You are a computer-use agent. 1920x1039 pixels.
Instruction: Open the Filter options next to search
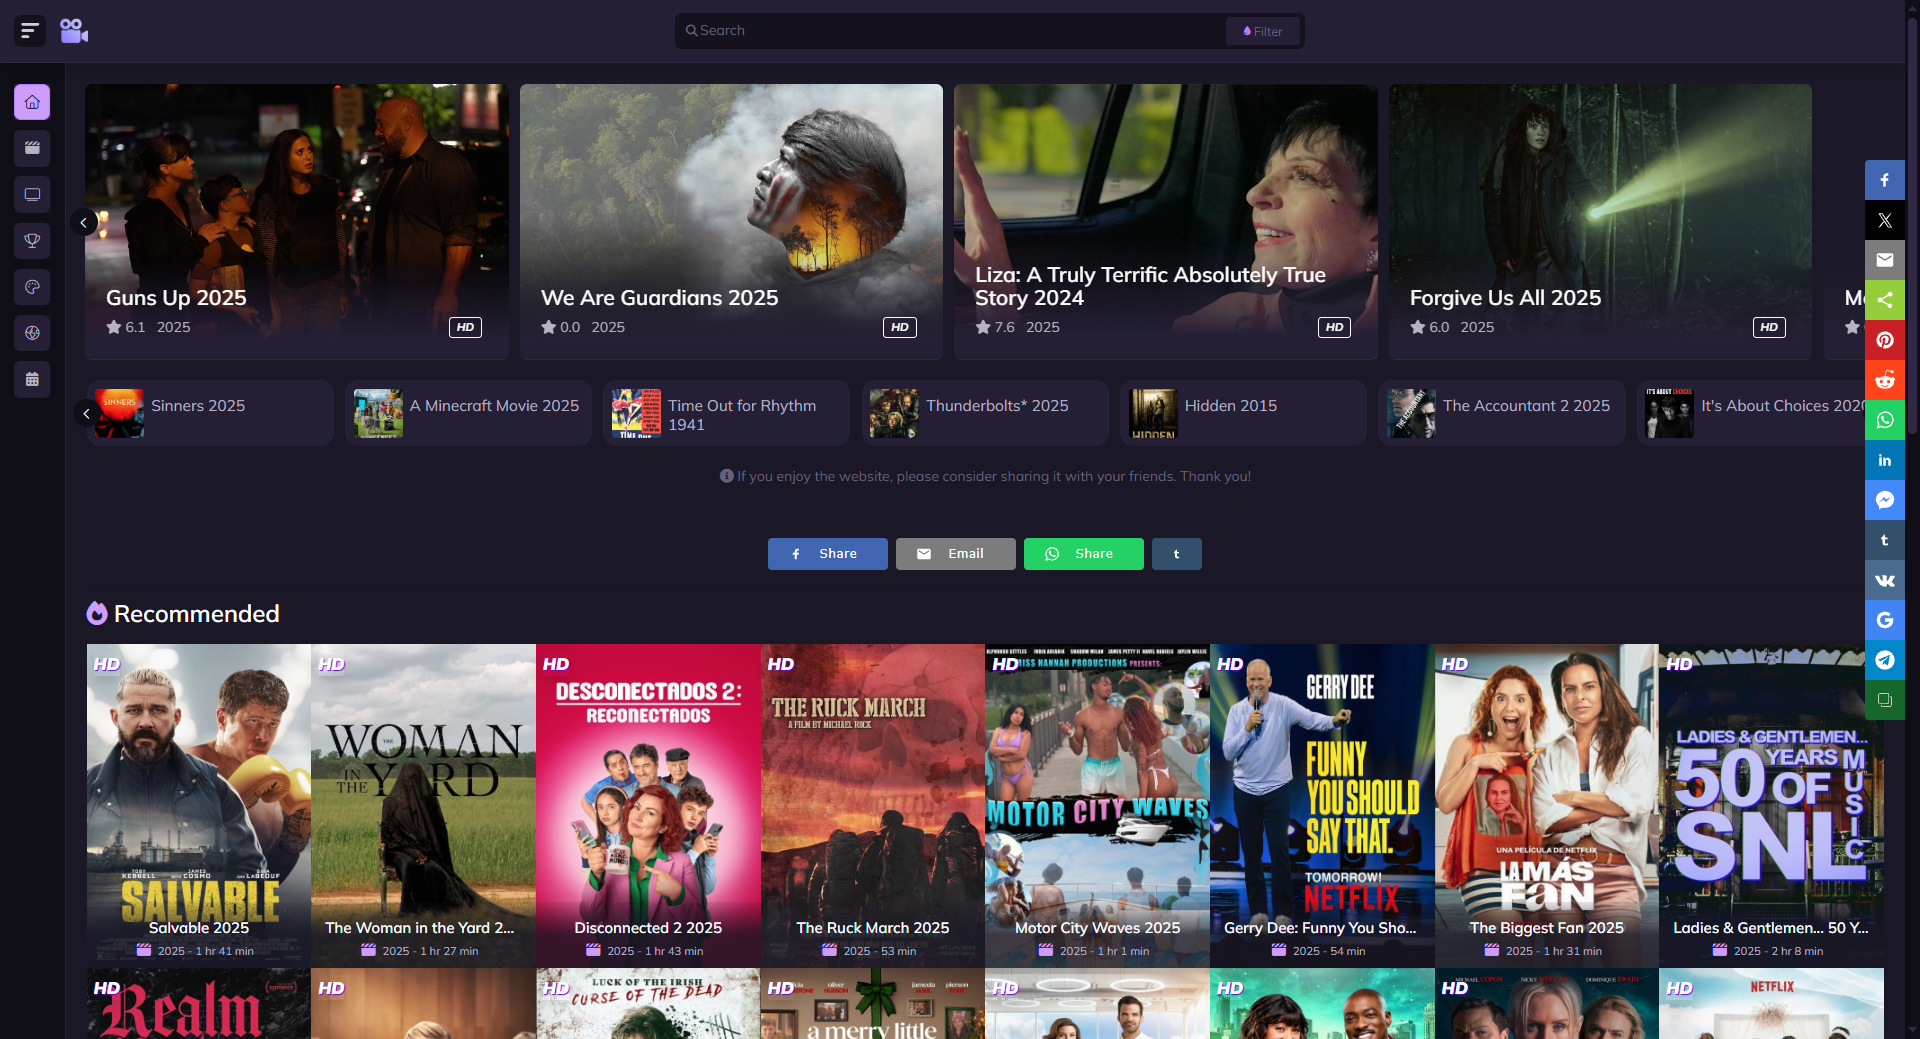coord(1262,30)
